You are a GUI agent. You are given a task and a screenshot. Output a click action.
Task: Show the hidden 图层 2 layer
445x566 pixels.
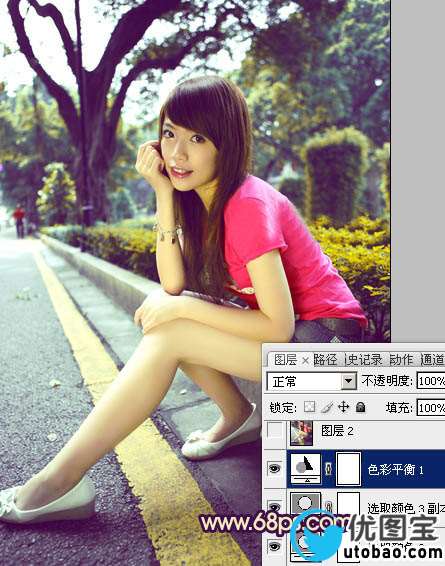point(274,430)
